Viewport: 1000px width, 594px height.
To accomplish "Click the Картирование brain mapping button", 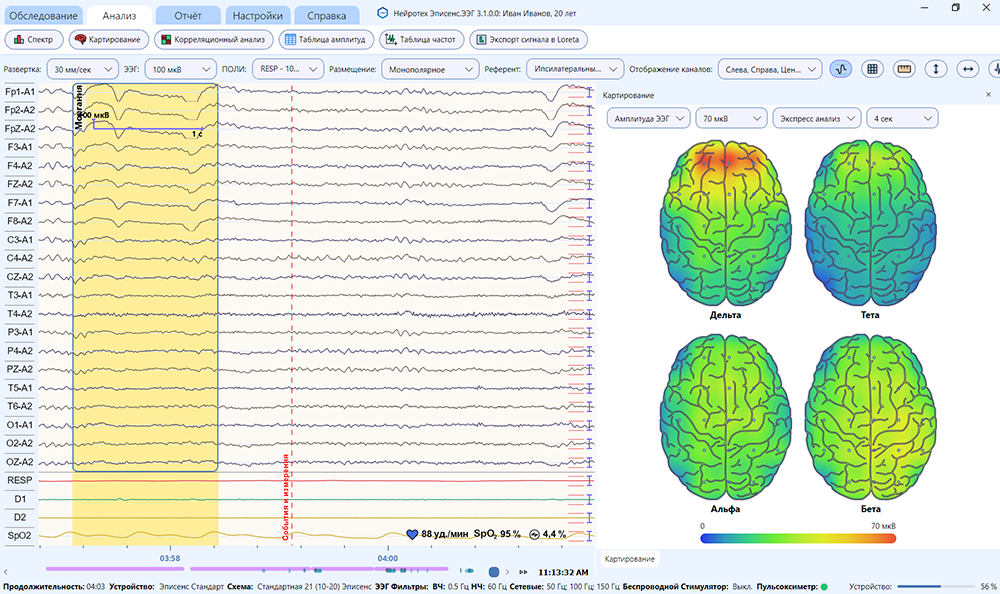I will [x=108, y=40].
